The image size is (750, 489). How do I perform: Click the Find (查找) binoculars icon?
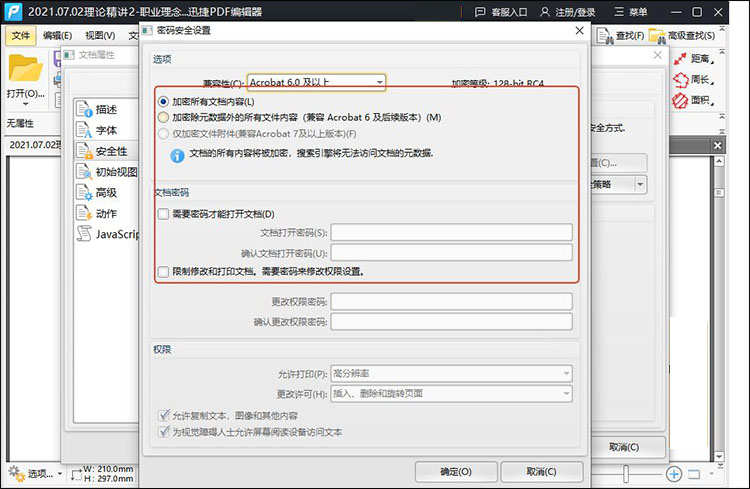tap(605, 36)
